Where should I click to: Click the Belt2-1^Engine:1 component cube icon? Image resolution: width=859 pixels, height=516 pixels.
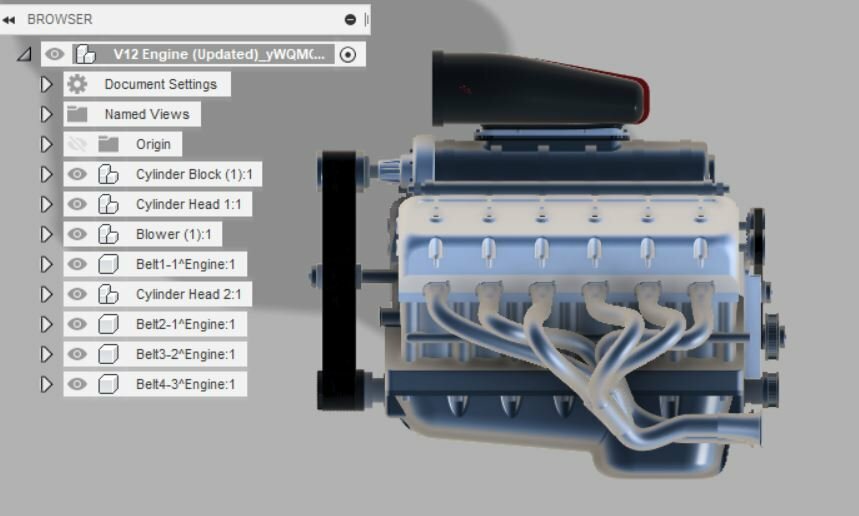(x=108, y=325)
